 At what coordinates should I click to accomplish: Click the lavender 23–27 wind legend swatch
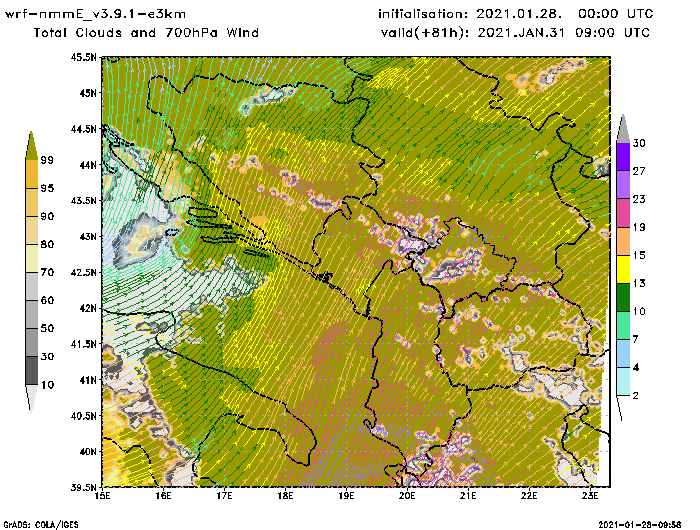point(623,185)
